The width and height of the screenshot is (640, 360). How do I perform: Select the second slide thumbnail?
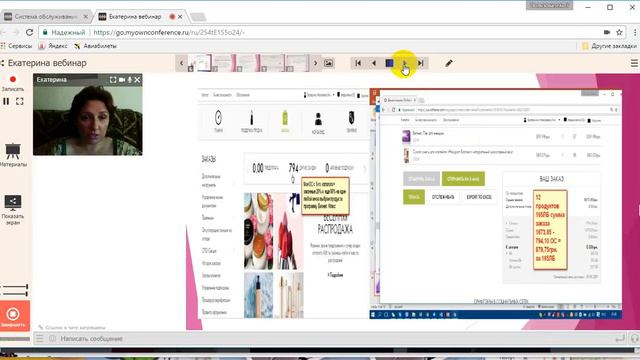224,63
